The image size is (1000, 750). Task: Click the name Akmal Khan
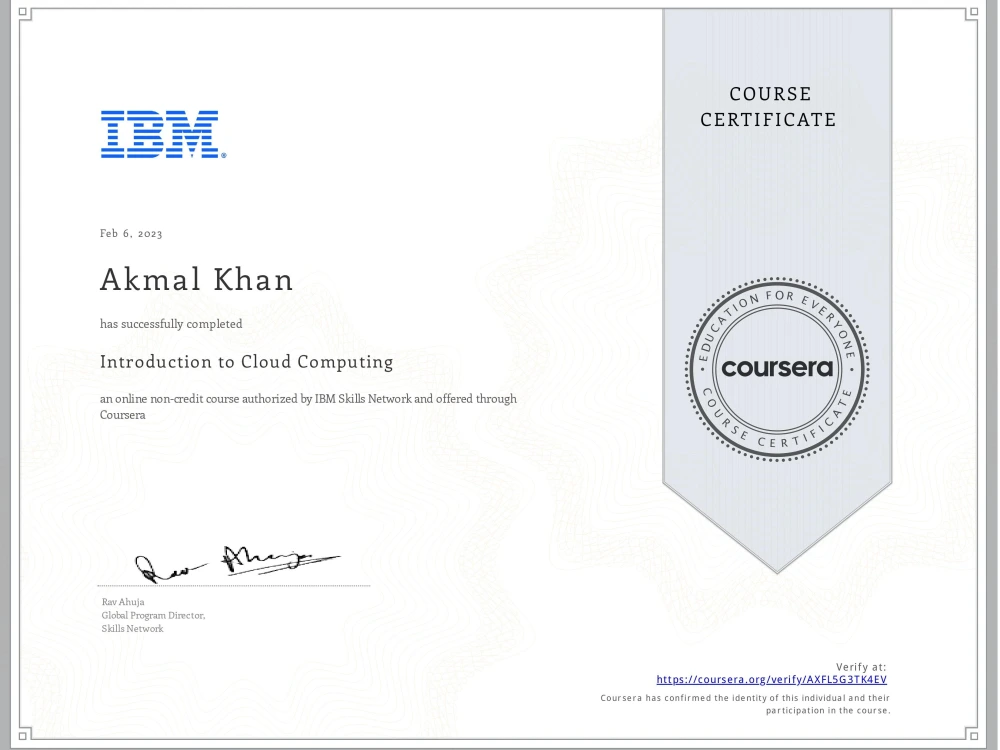pos(198,280)
